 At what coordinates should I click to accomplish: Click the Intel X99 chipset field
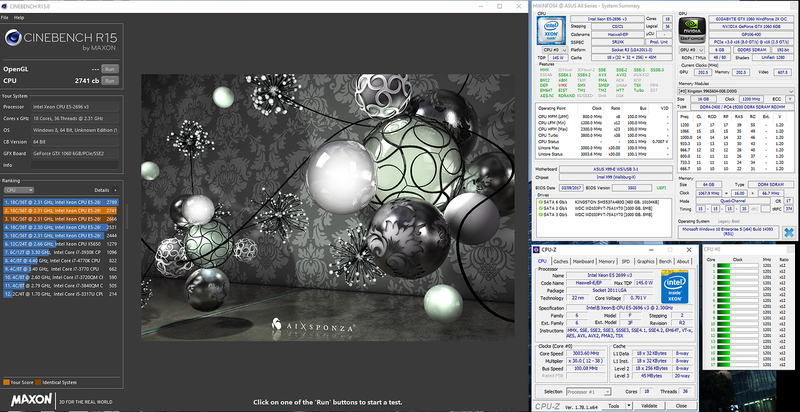click(616, 177)
